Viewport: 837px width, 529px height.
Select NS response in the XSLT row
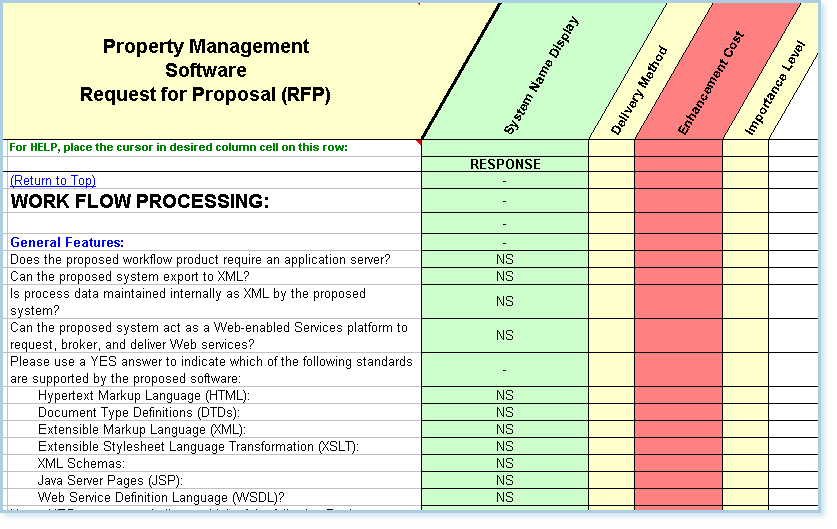coord(505,447)
